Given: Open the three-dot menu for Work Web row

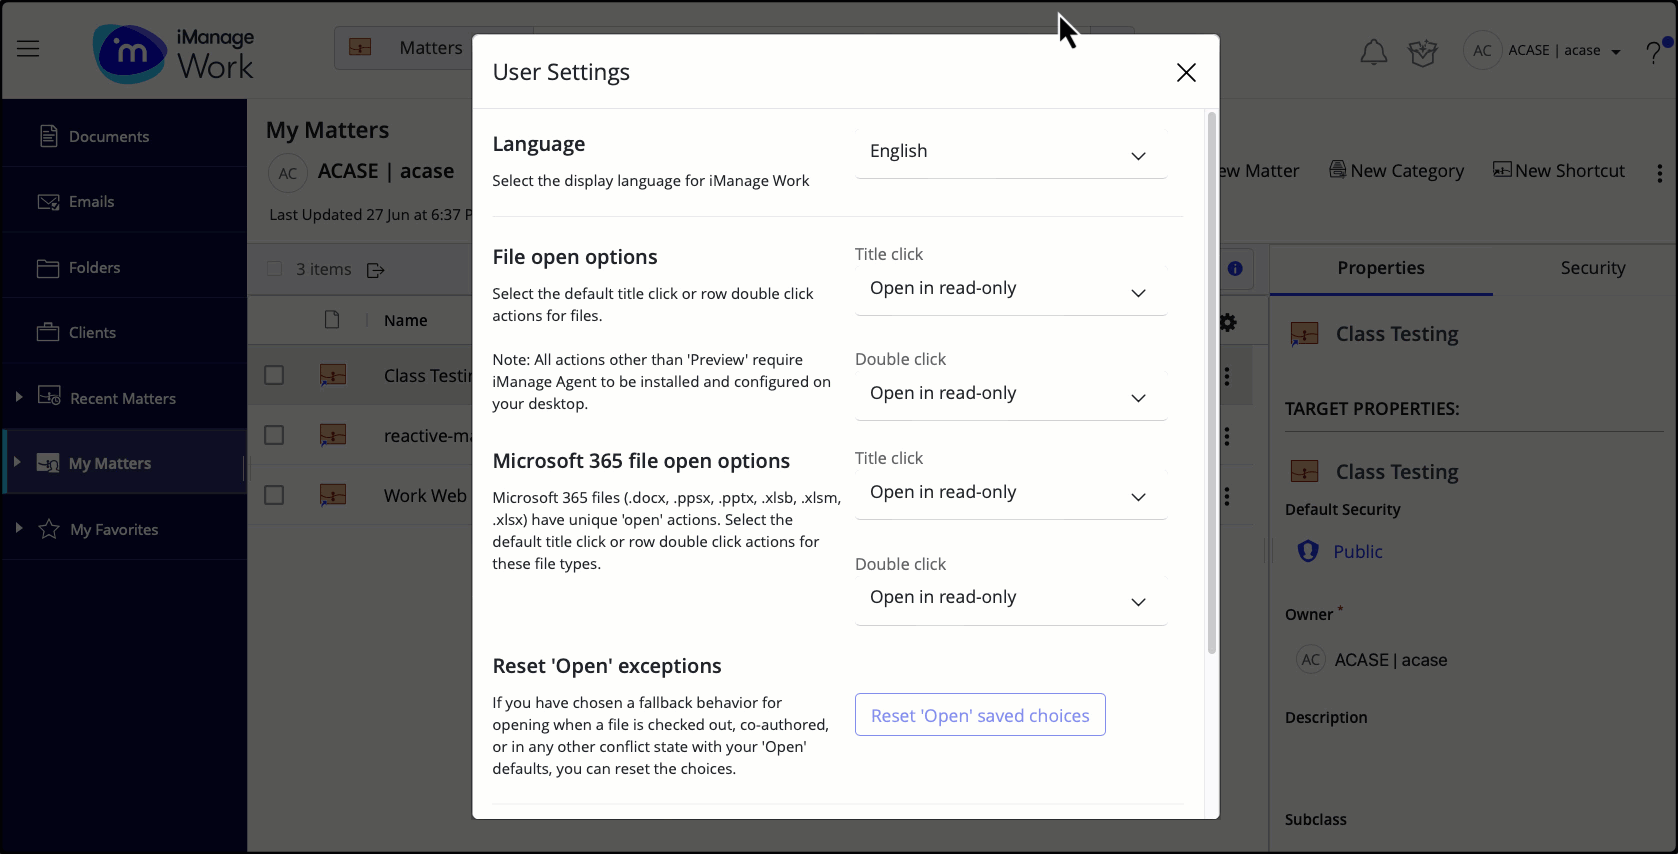Looking at the screenshot, I should [x=1227, y=496].
